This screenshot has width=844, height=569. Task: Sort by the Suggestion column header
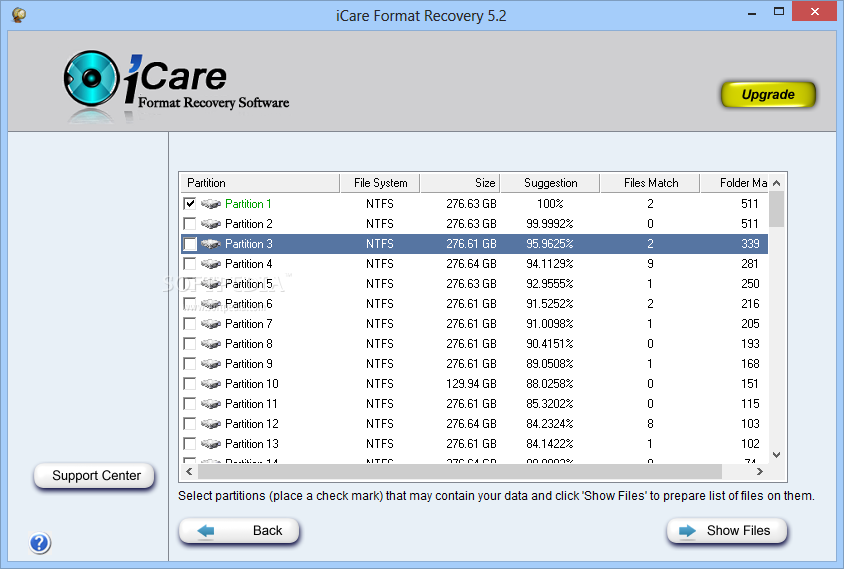[550, 183]
